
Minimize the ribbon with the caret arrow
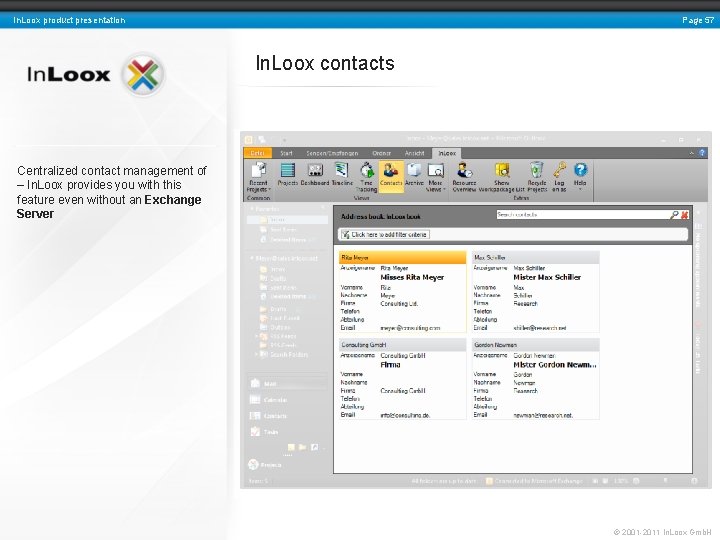[692, 153]
